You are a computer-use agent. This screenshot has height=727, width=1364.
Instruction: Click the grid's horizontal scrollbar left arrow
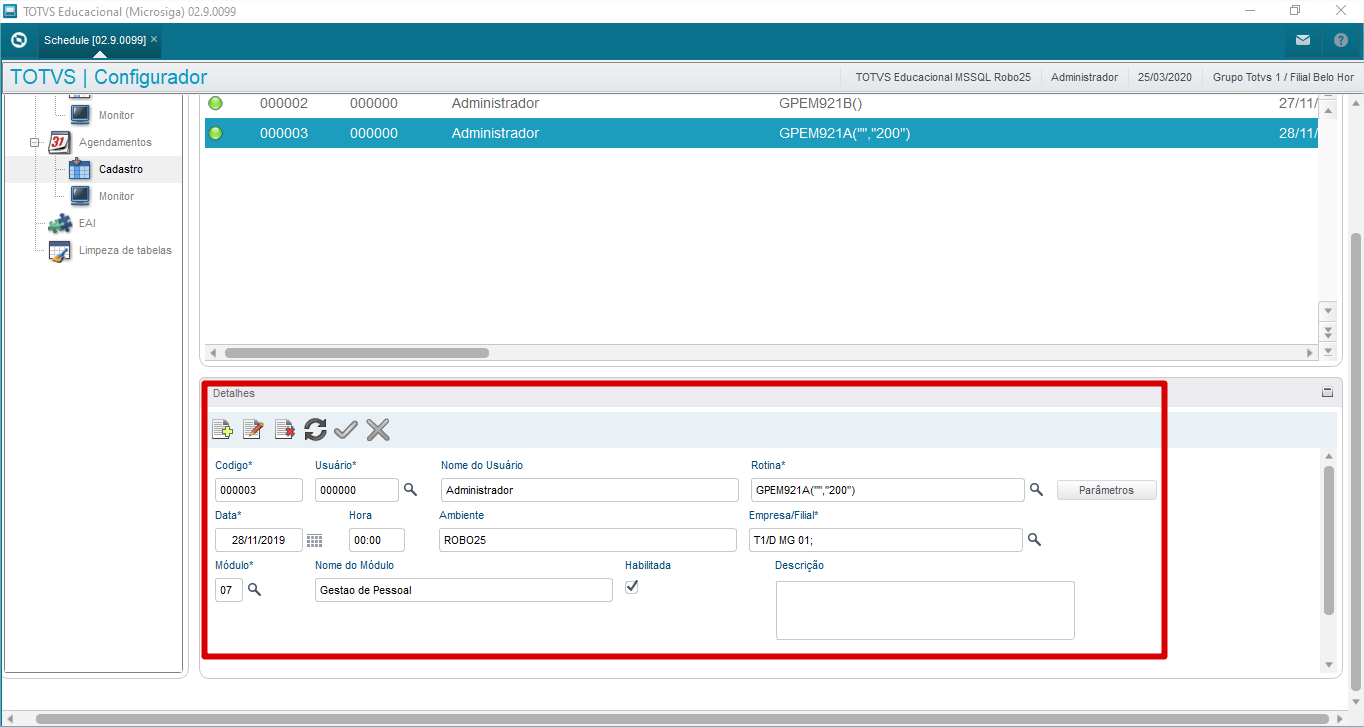pyautogui.click(x=212, y=353)
